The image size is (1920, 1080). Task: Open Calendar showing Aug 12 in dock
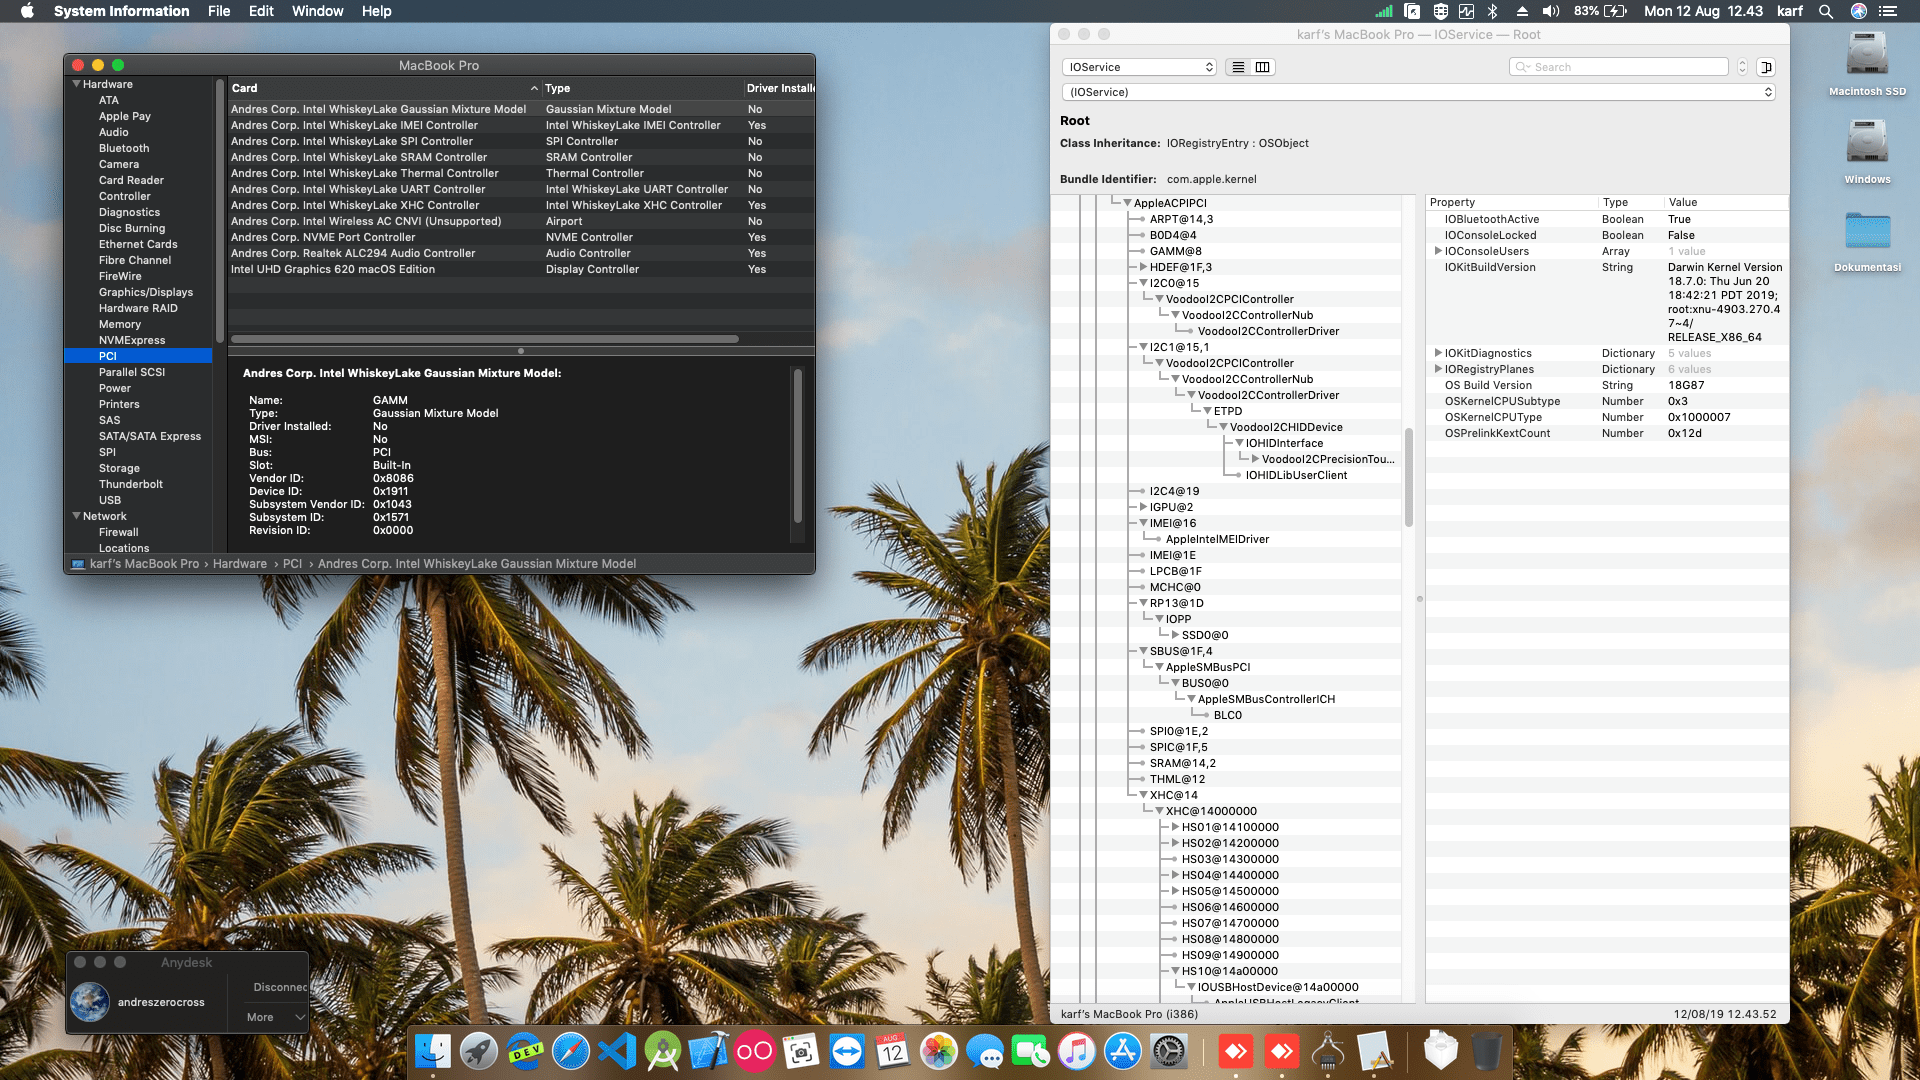(893, 1052)
